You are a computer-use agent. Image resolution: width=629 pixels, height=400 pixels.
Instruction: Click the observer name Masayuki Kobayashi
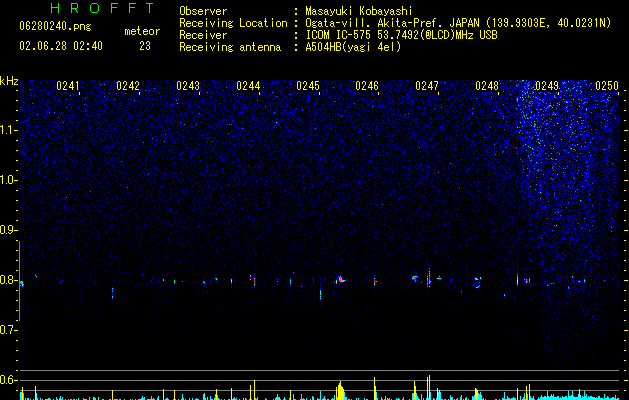[x=359, y=11]
